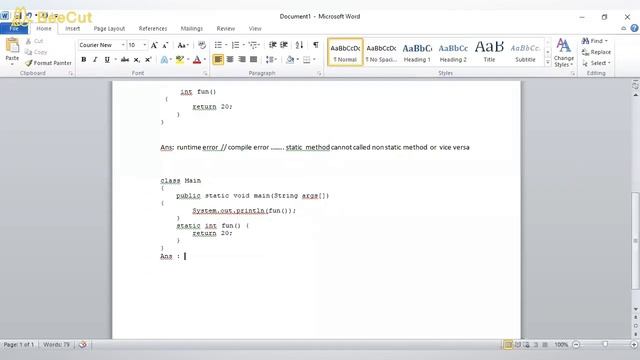The width and height of the screenshot is (640, 360).
Task: Toggle Underline formatting
Action: tap(107, 60)
